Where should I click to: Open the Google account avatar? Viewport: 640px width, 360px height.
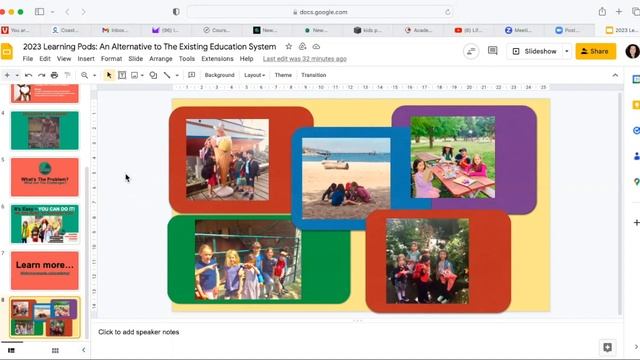click(632, 51)
